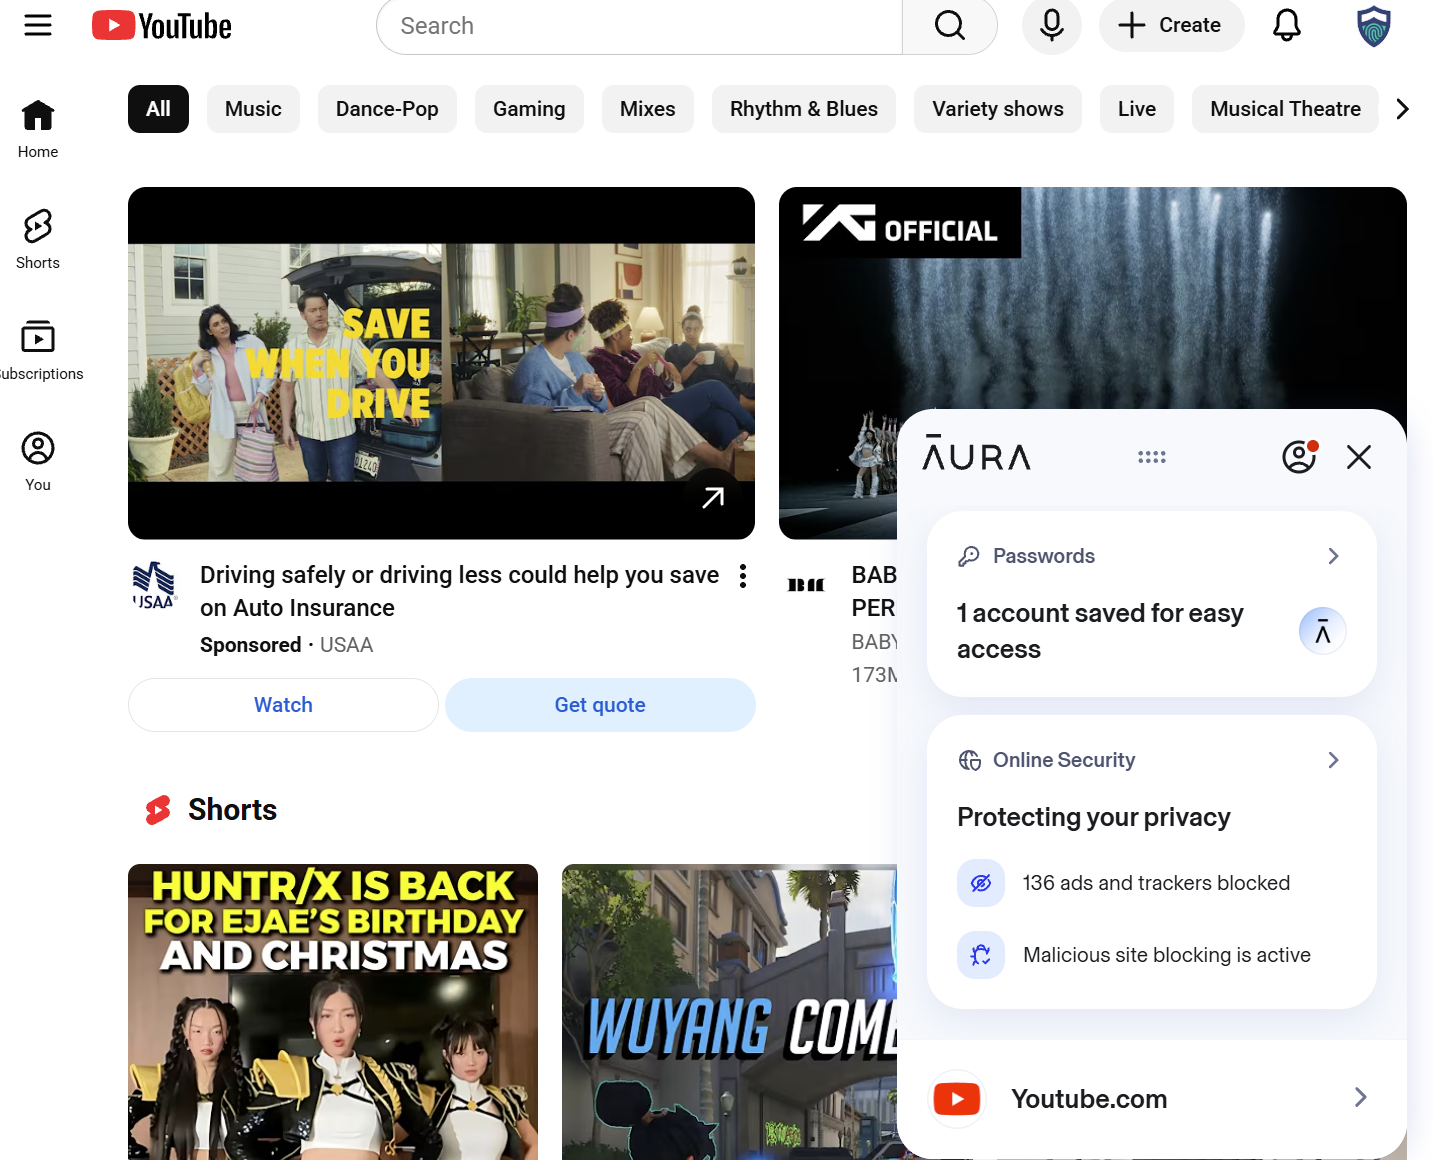Show more category chips via right chevron
1433x1160 pixels.
point(1402,109)
